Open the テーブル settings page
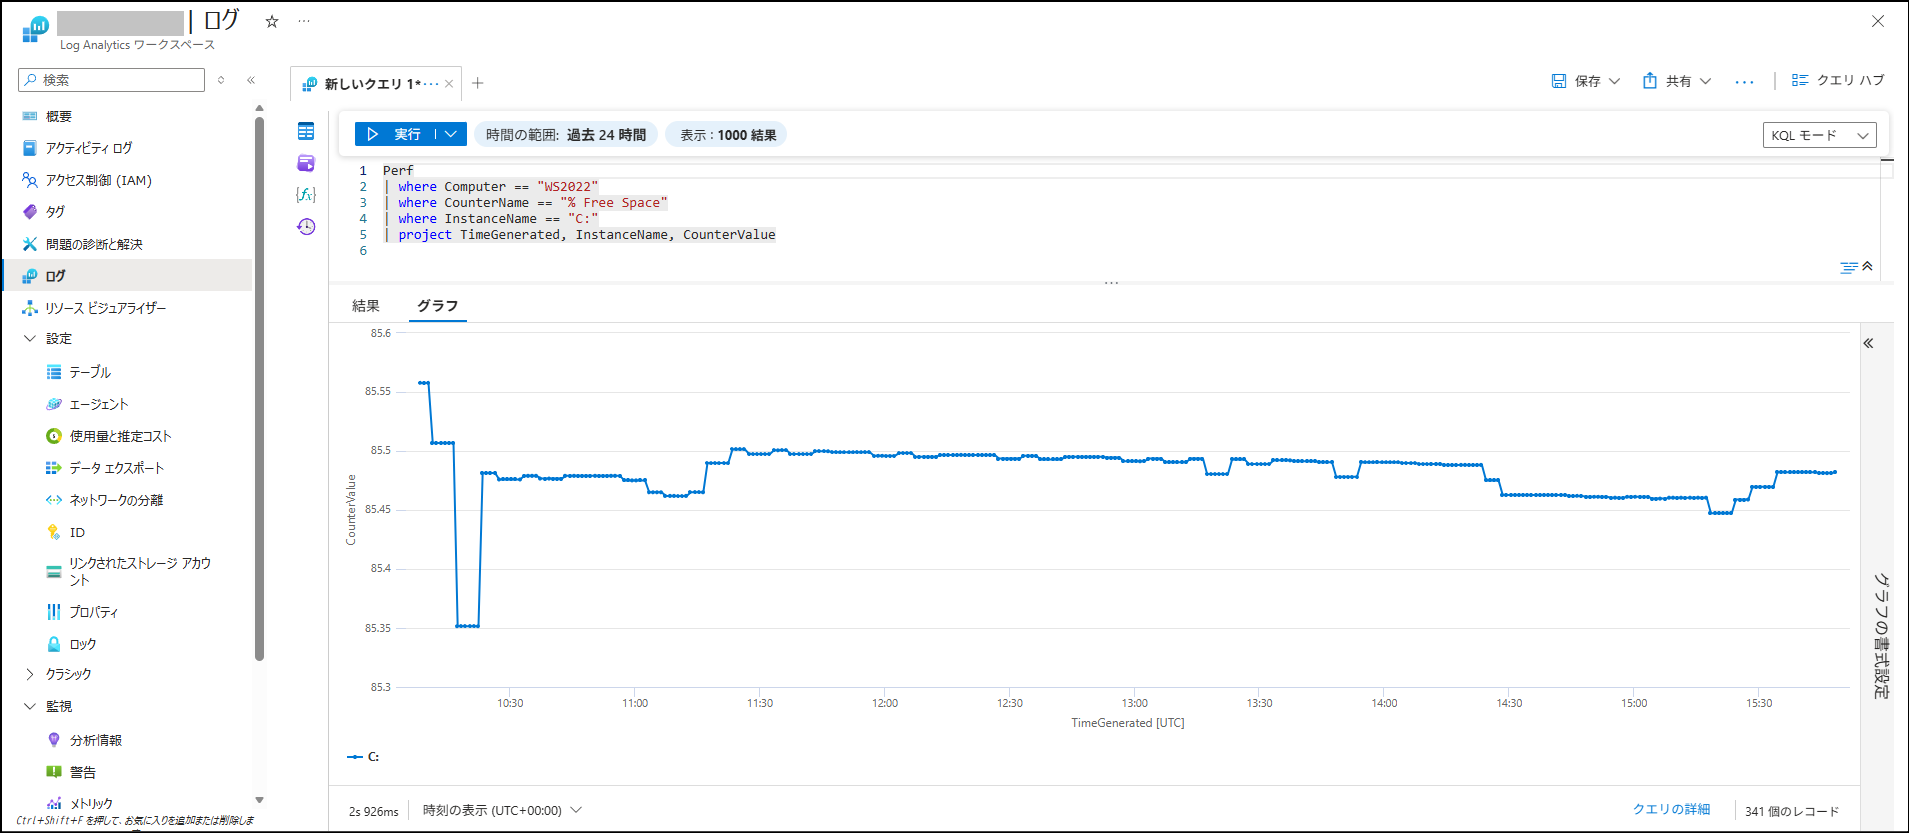Screen dimensions: 1909x833 coord(90,372)
